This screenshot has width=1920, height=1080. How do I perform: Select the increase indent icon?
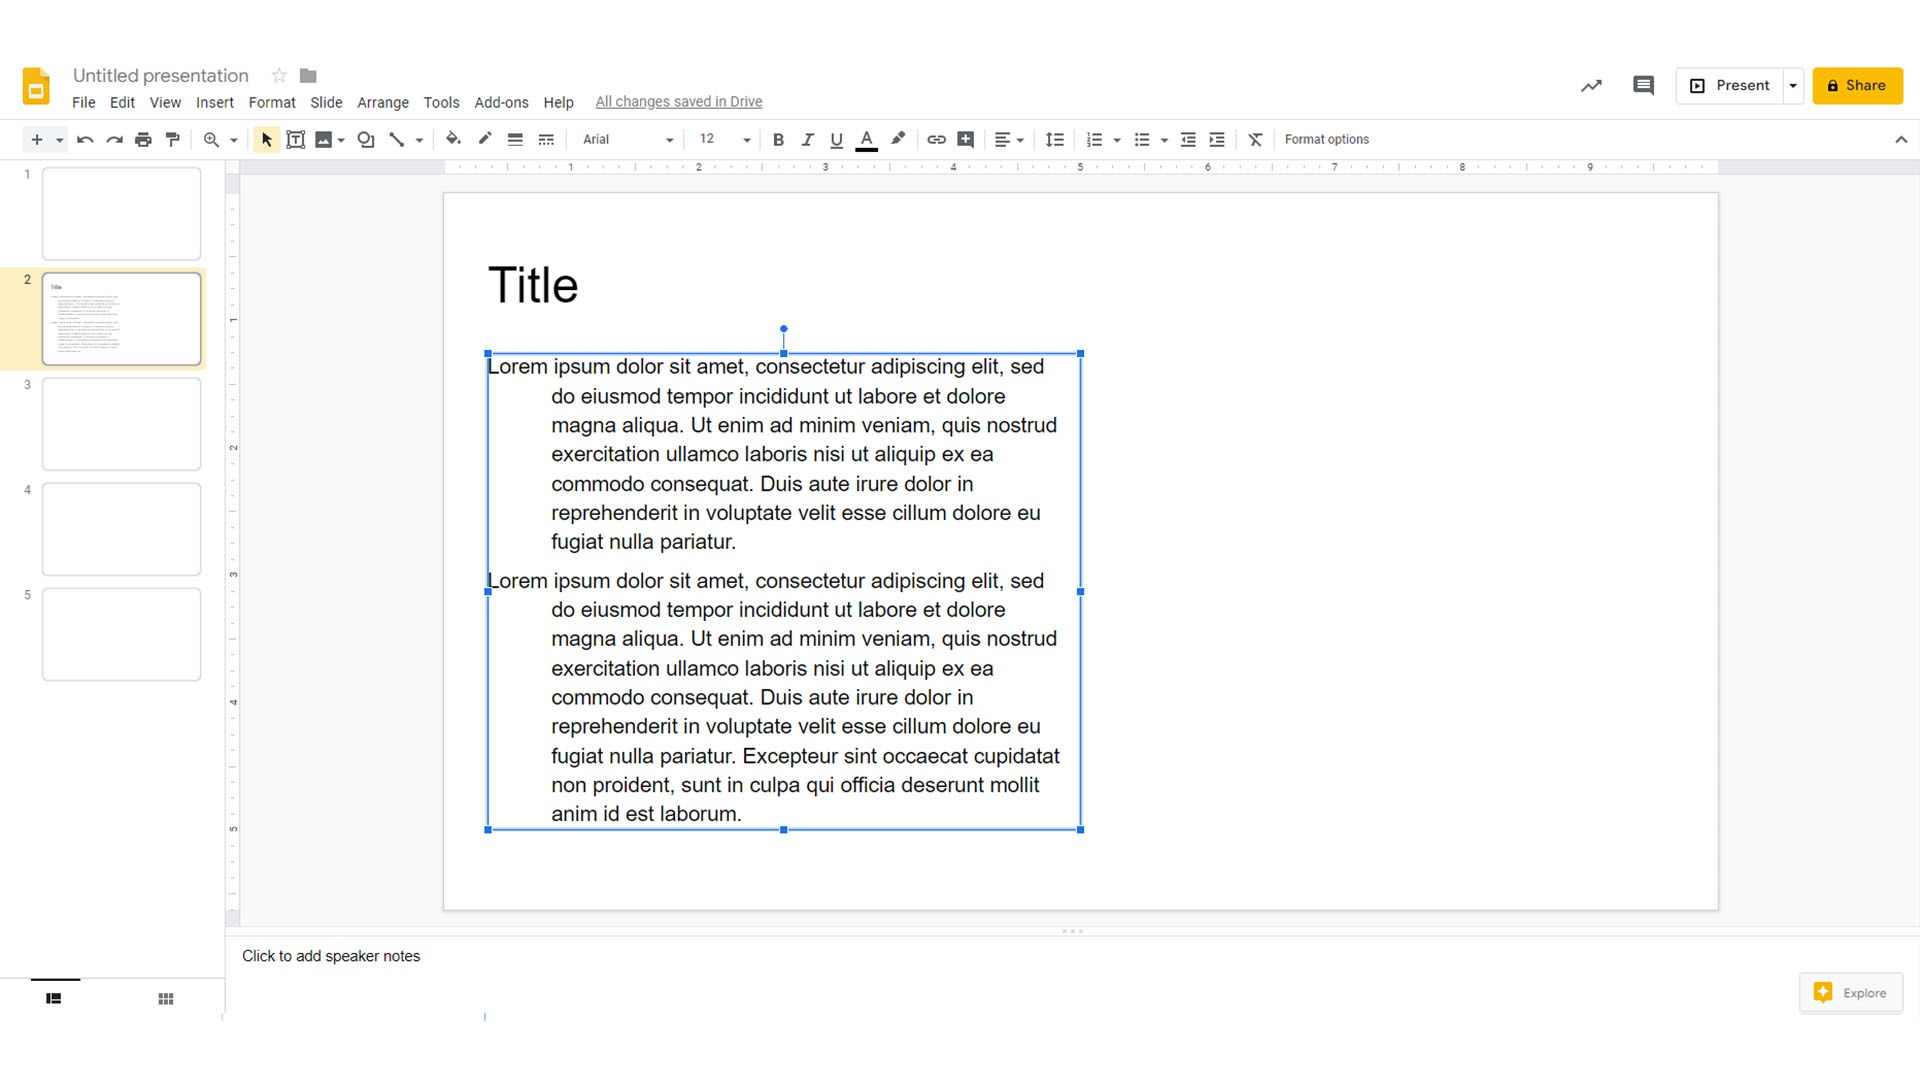tap(1216, 140)
